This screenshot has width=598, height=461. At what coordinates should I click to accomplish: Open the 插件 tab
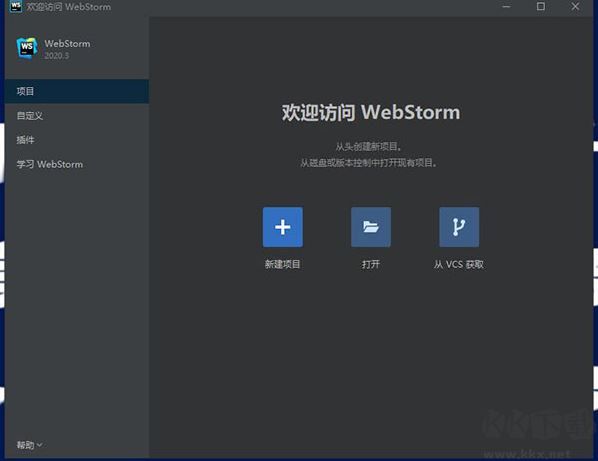pyautogui.click(x=77, y=140)
